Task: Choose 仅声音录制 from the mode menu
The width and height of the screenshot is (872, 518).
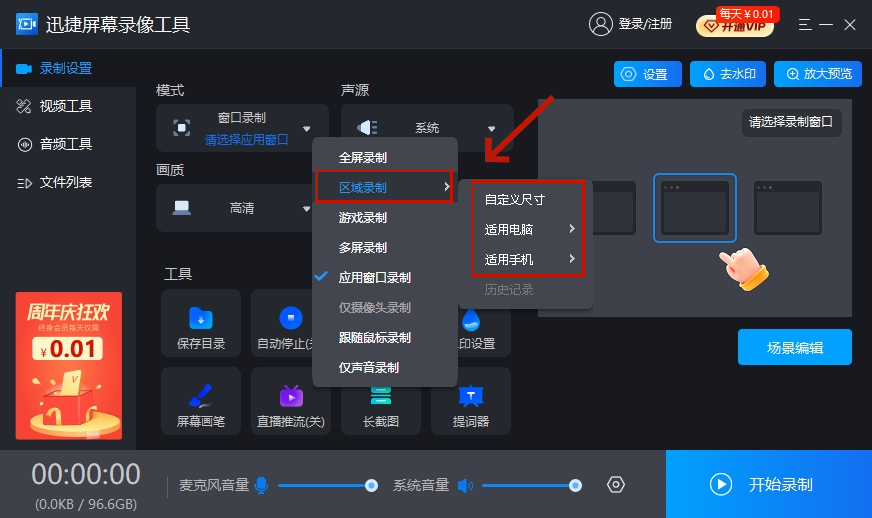Action: tap(385, 368)
